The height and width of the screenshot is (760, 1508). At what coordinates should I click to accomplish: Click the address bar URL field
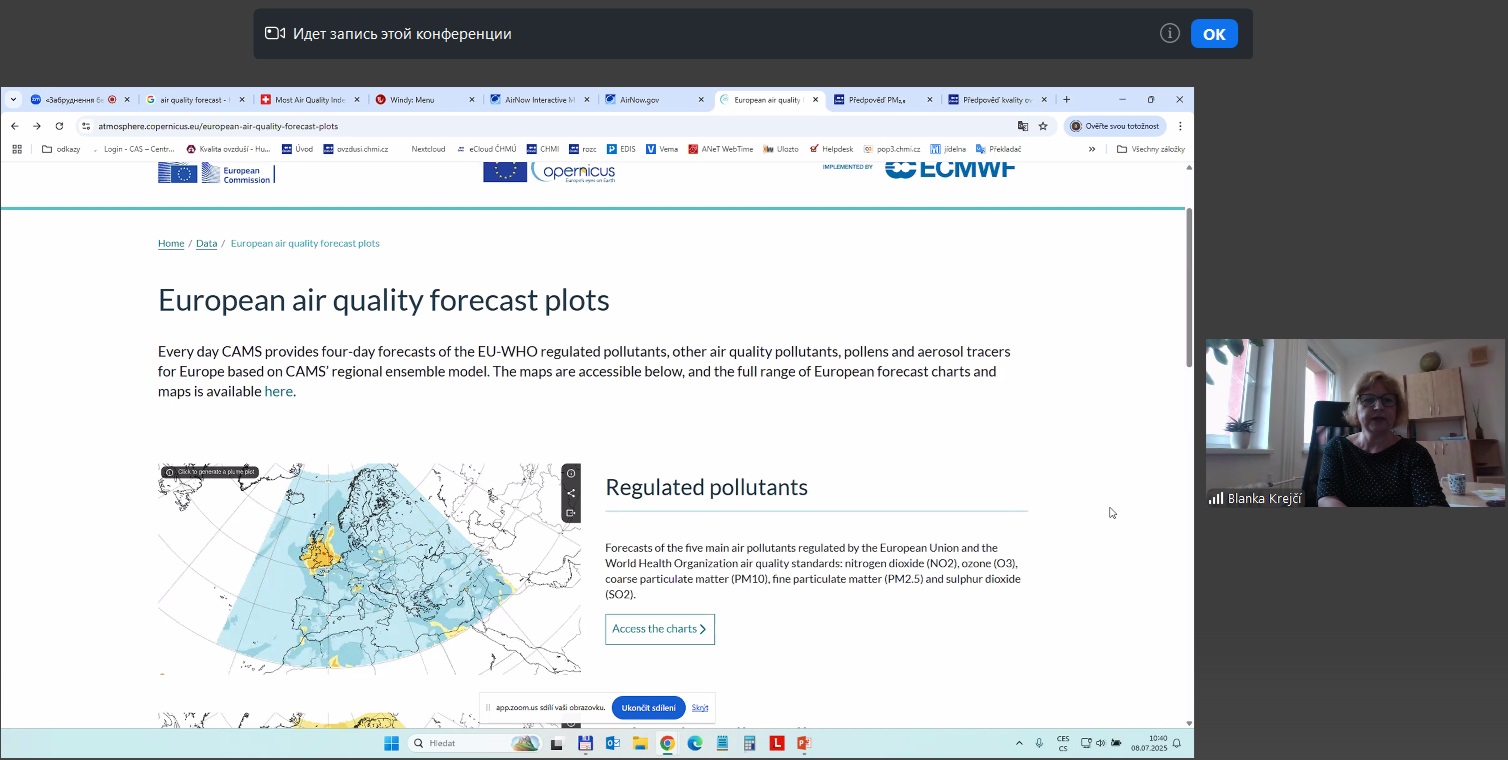click(x=500, y=126)
